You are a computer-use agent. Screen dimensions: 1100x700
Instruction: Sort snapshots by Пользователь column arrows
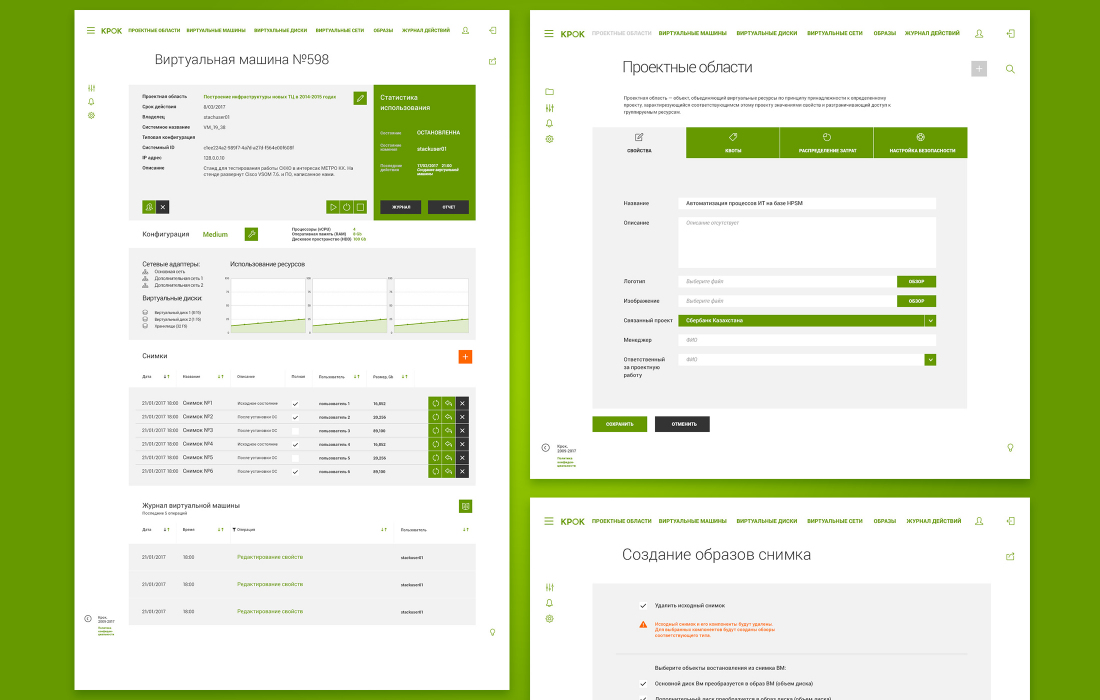(x=356, y=377)
